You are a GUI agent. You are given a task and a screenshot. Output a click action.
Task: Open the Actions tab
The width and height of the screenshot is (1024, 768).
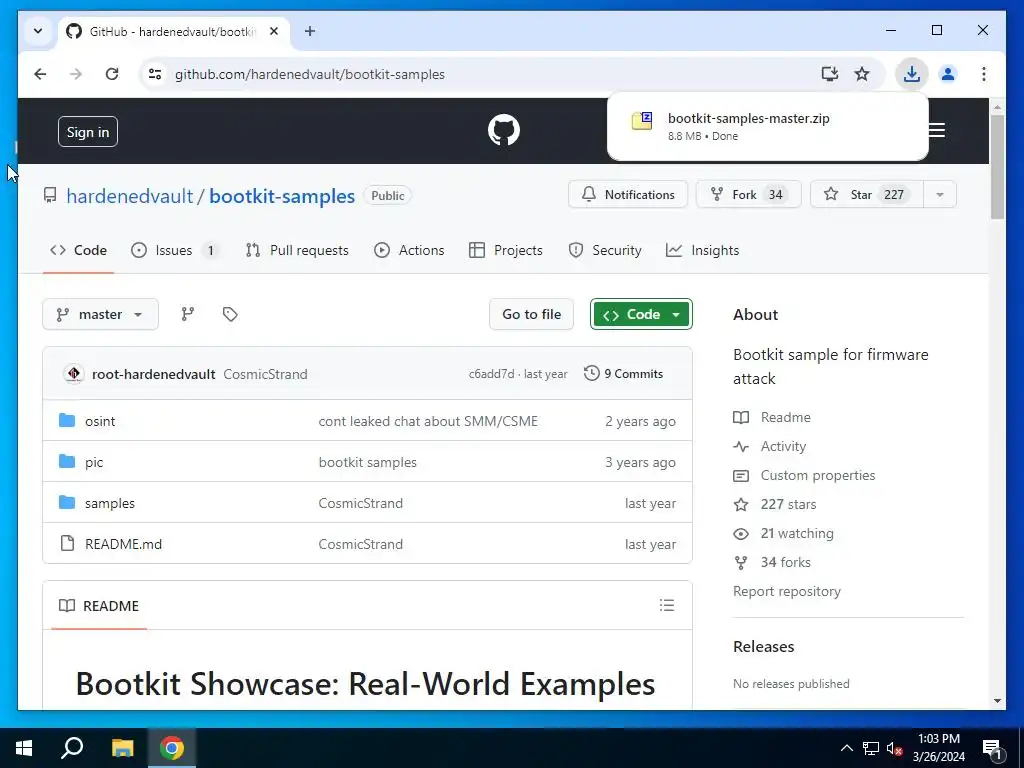[409, 250]
